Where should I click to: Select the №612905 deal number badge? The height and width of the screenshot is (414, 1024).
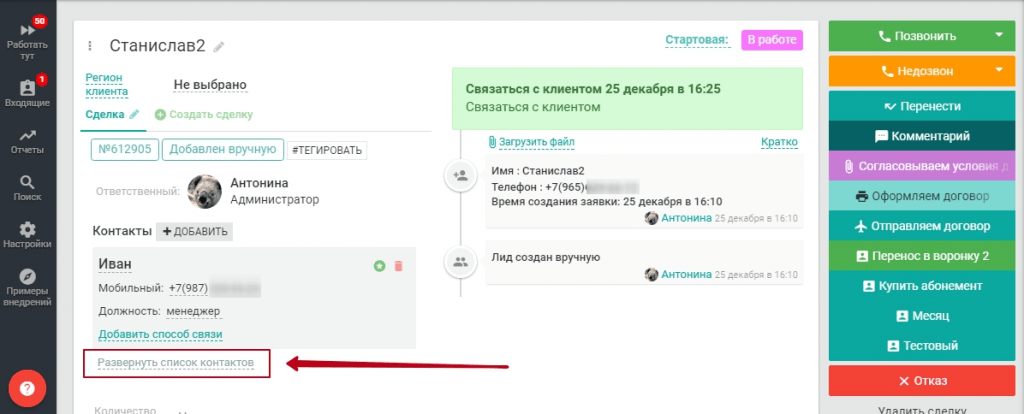click(125, 150)
